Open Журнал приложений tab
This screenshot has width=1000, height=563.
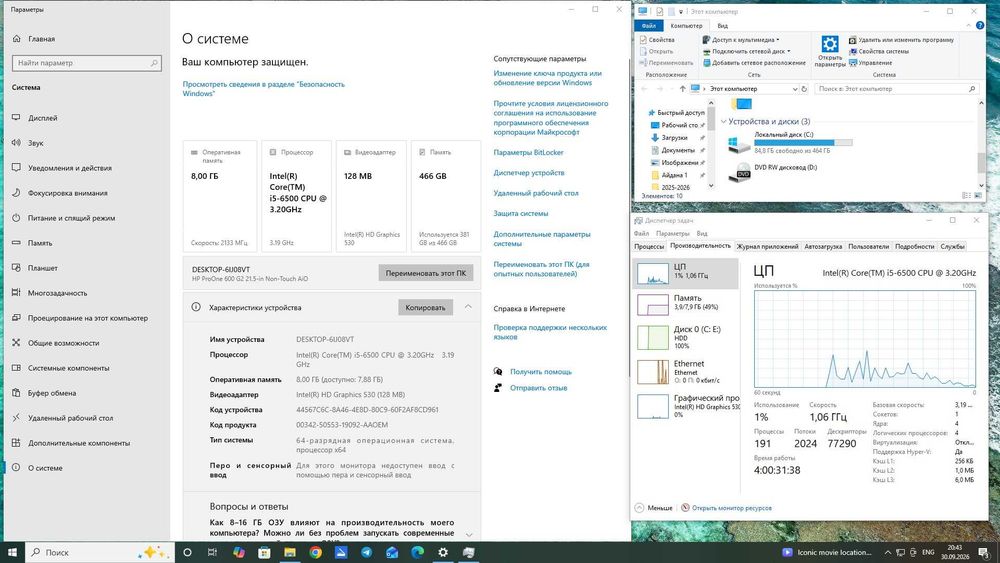coord(767,246)
